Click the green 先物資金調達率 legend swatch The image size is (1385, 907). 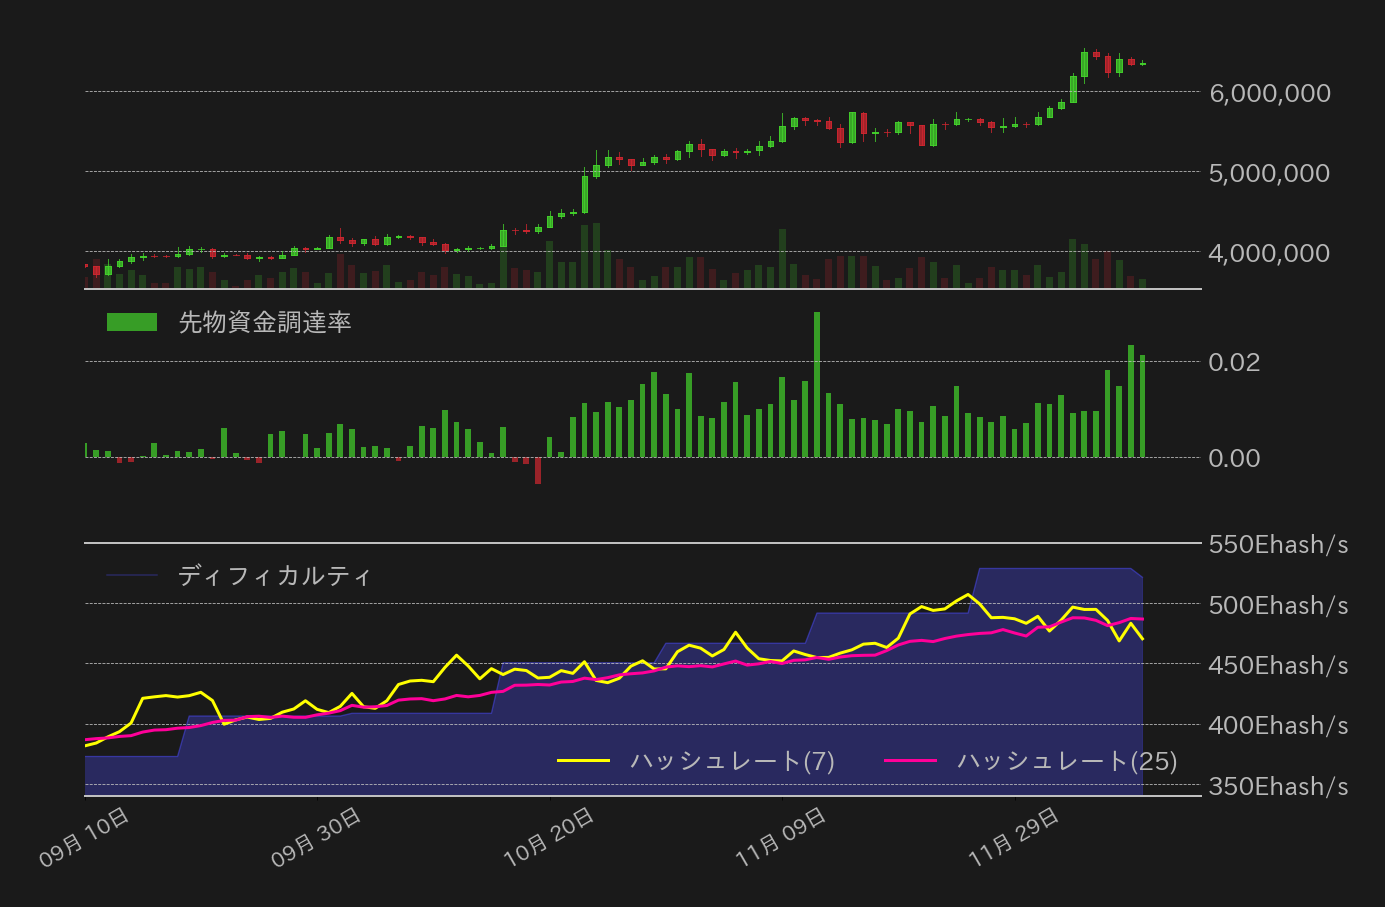(x=132, y=322)
